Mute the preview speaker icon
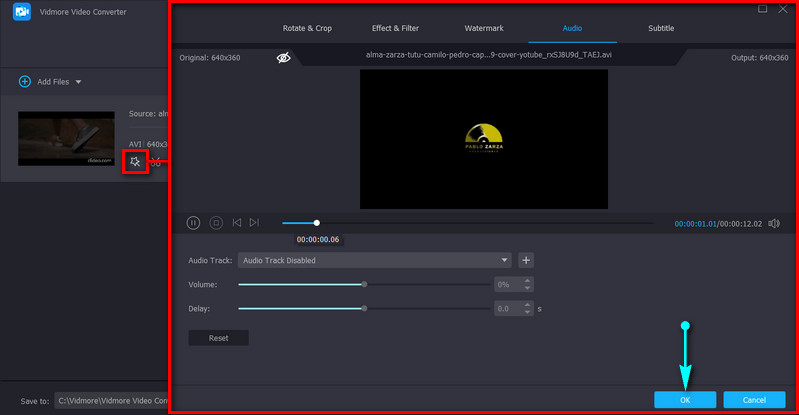This screenshot has height=415, width=799. click(x=774, y=223)
